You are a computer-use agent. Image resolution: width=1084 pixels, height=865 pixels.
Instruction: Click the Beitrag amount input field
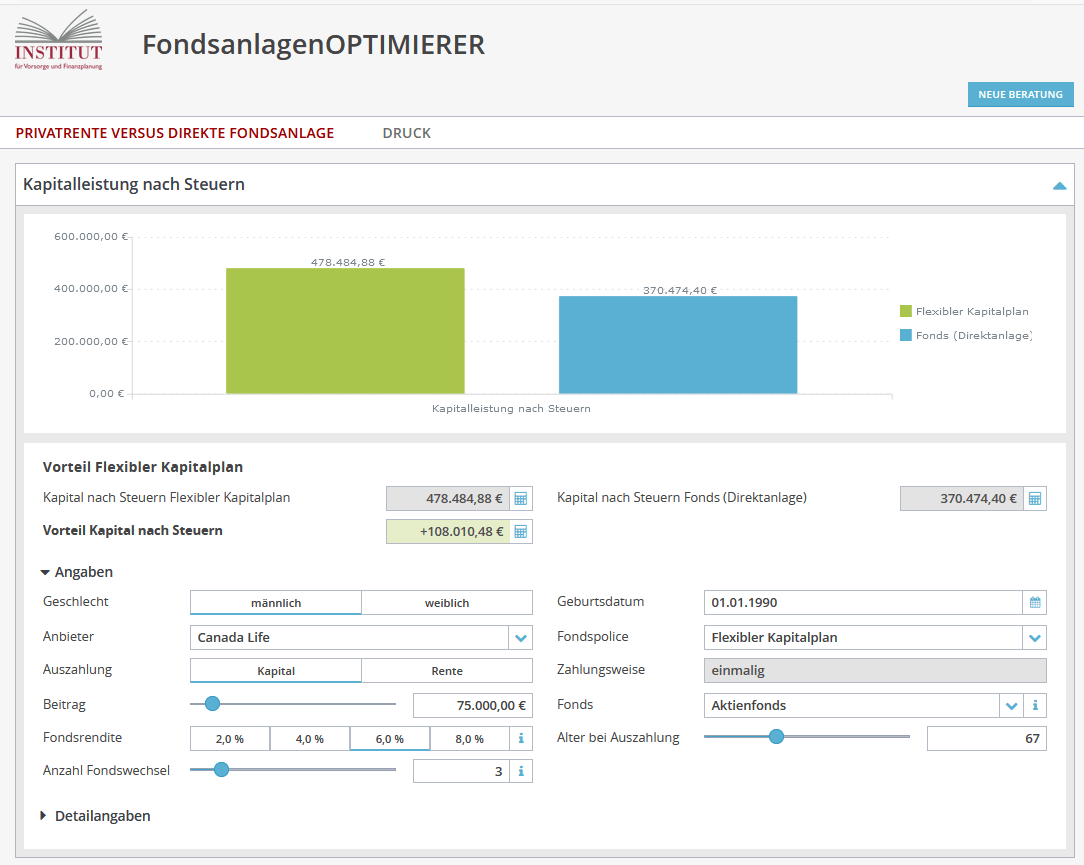[472, 705]
